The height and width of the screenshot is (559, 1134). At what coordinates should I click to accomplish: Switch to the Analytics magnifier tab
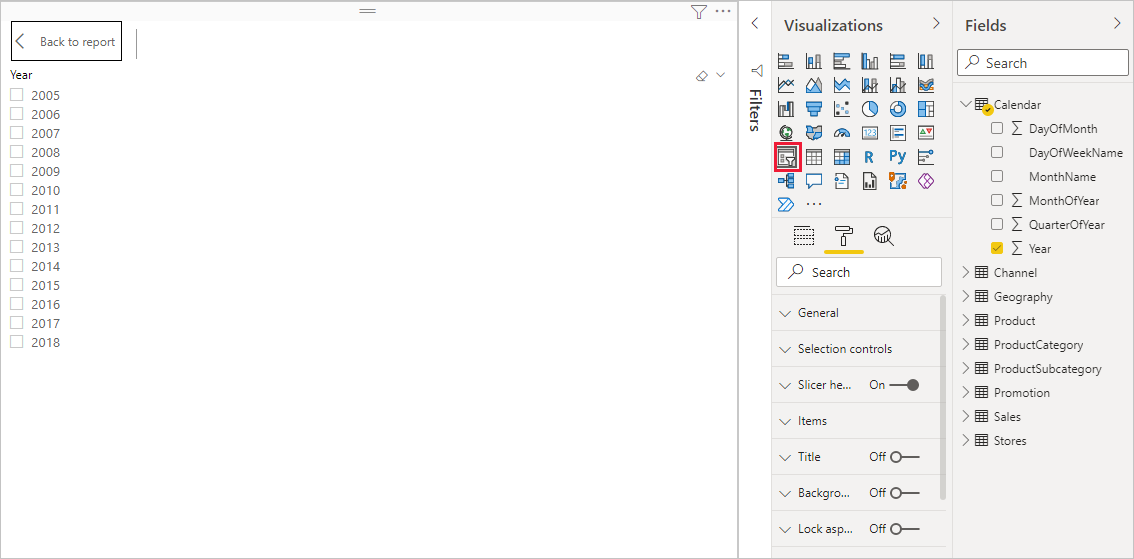(883, 235)
